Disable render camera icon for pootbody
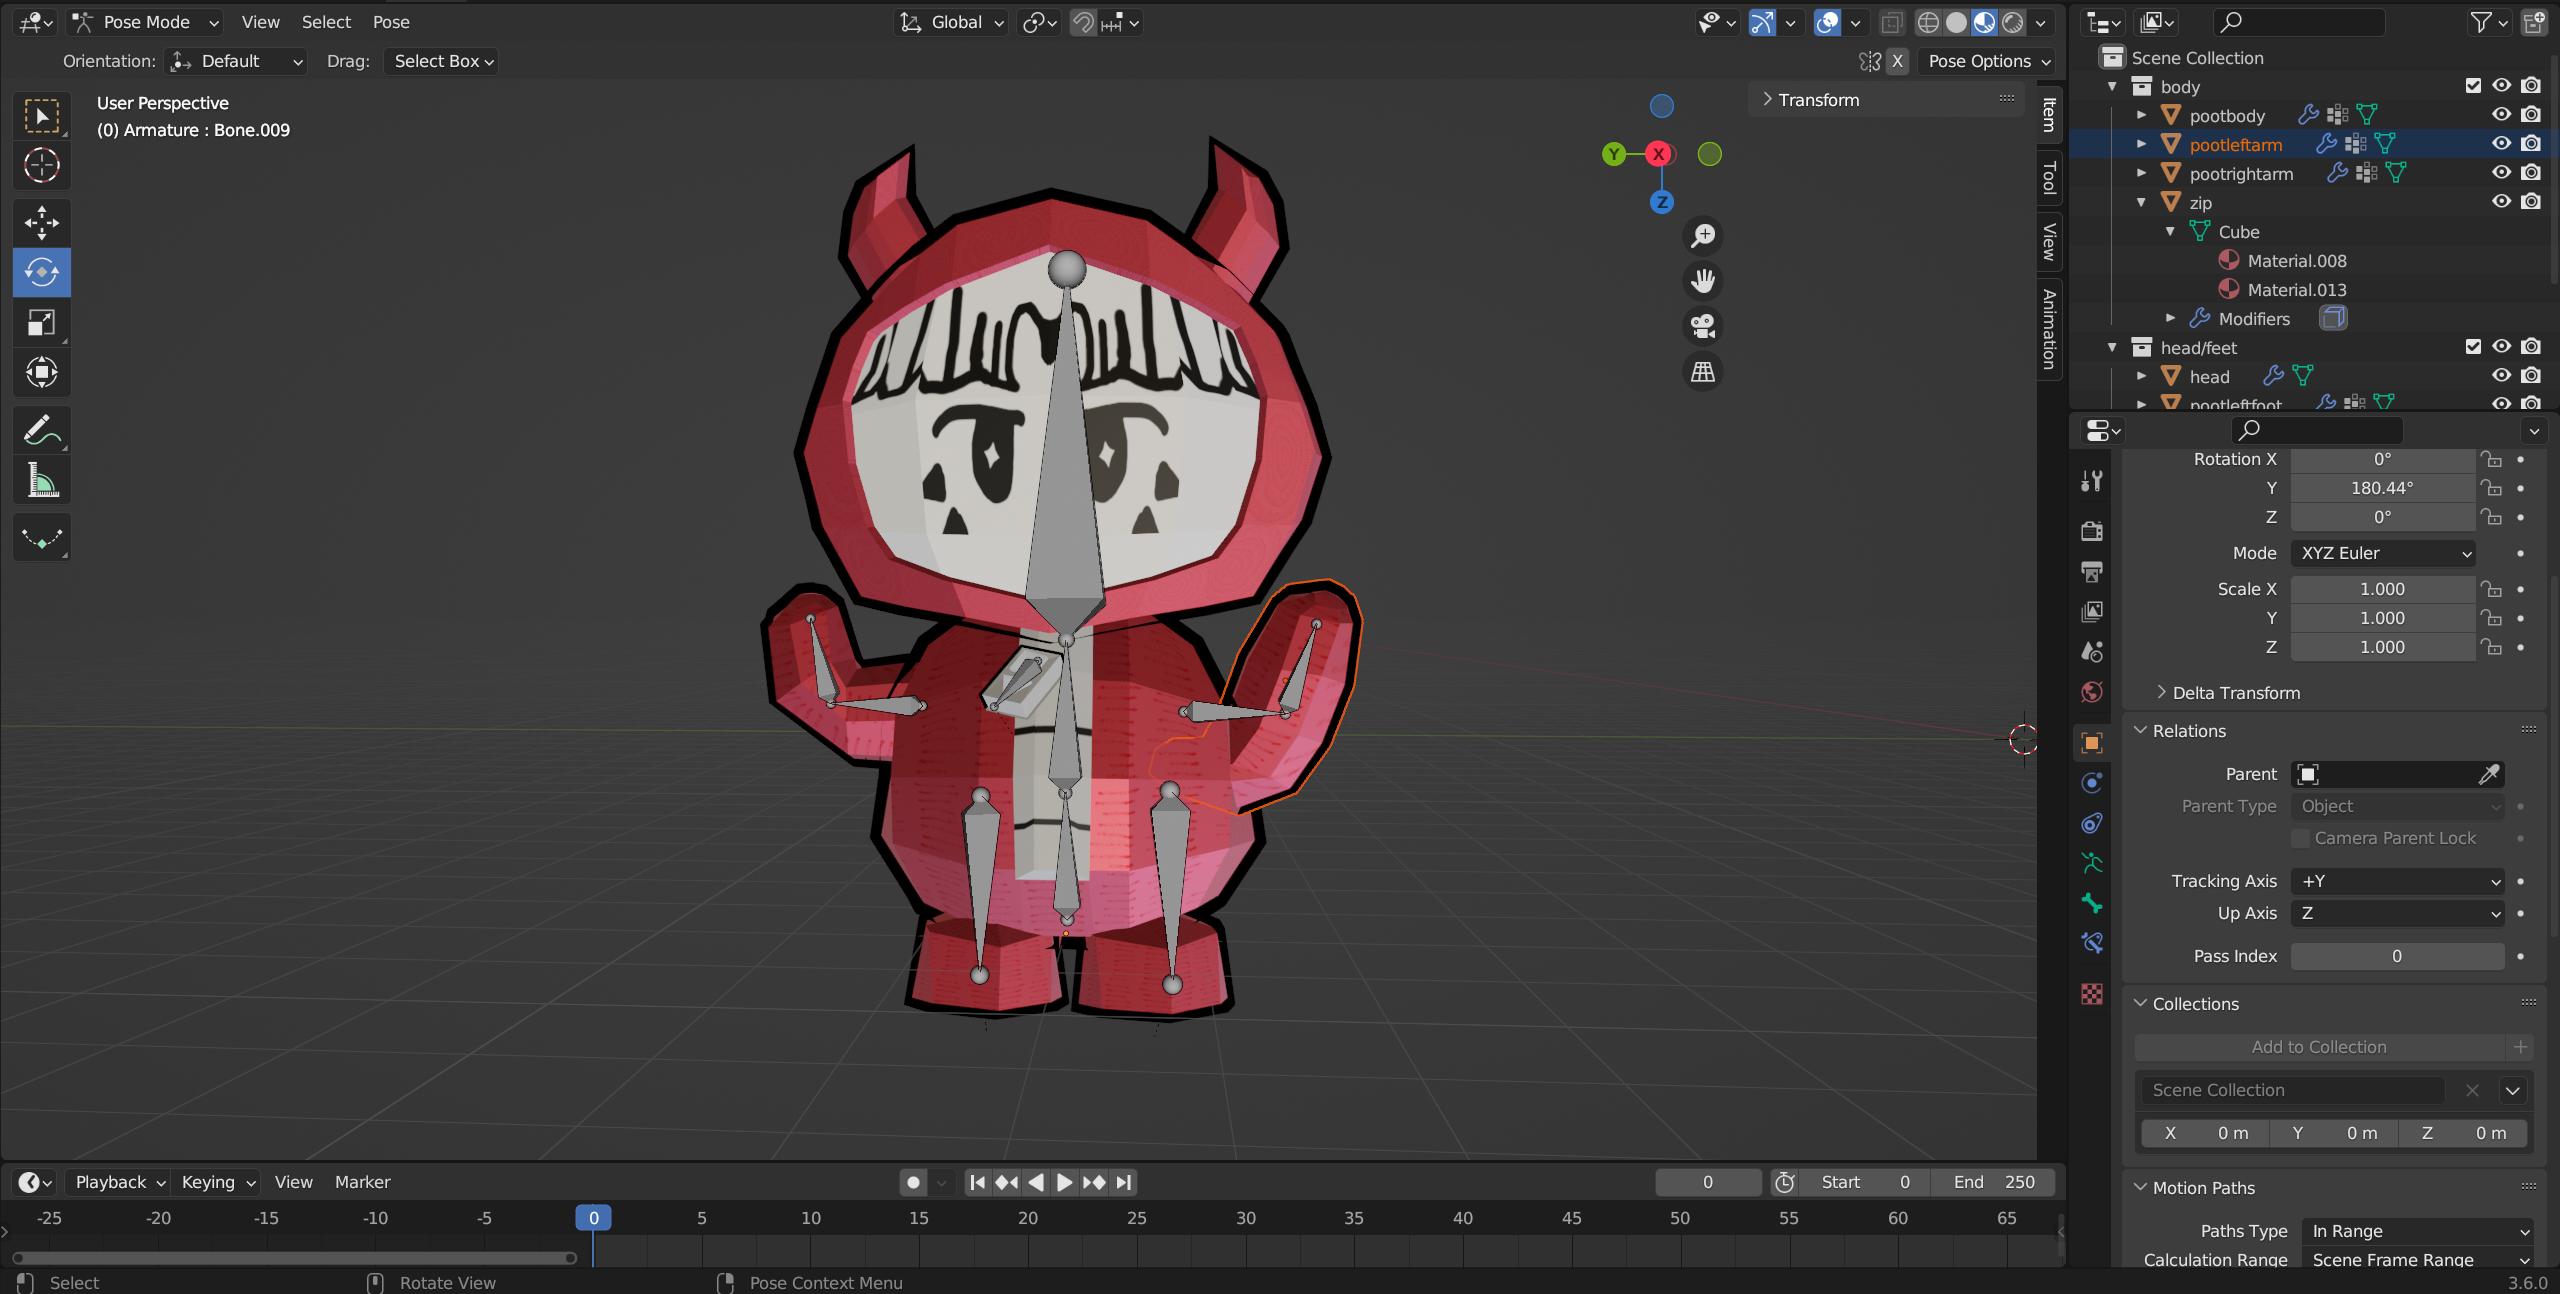Viewport: 2560px width, 1294px height. tap(2530, 115)
